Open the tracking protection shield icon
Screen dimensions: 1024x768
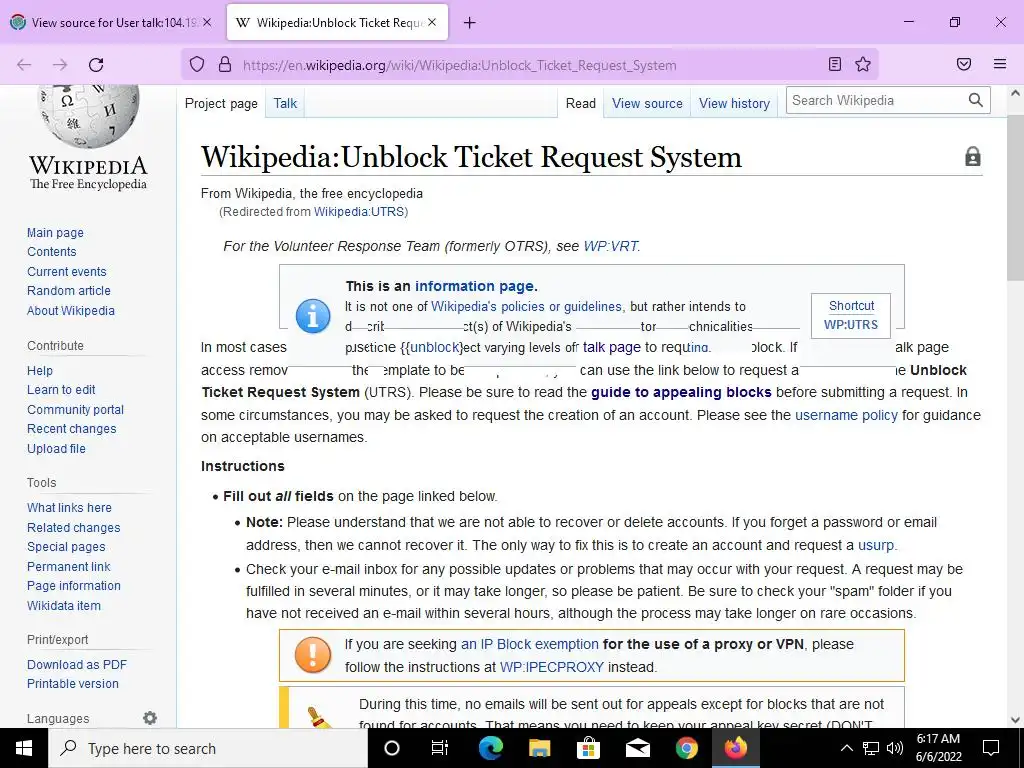click(197, 65)
